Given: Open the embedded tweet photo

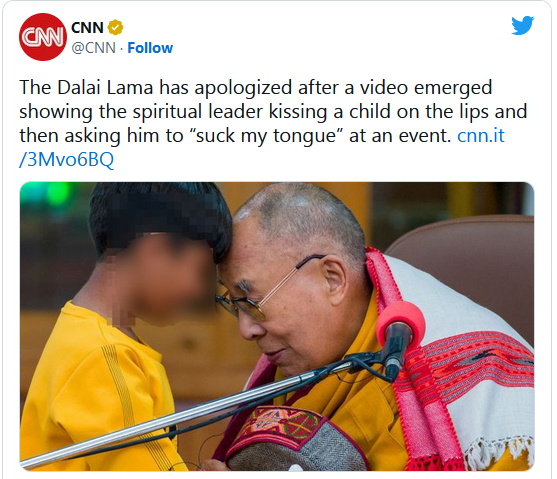Looking at the screenshot, I should click(277, 326).
